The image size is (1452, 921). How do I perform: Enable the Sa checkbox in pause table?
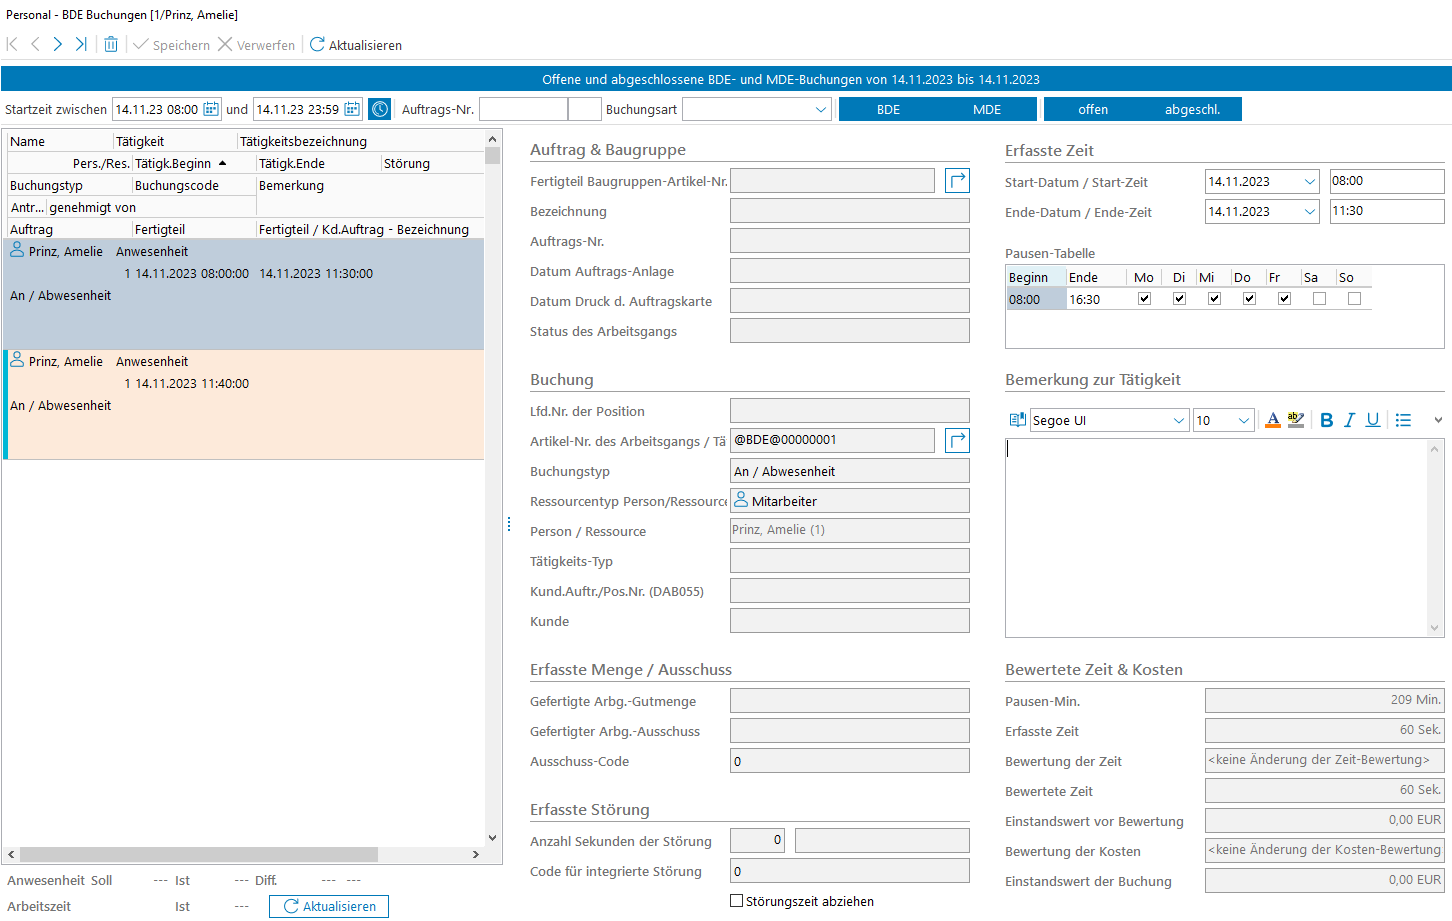point(1319,298)
